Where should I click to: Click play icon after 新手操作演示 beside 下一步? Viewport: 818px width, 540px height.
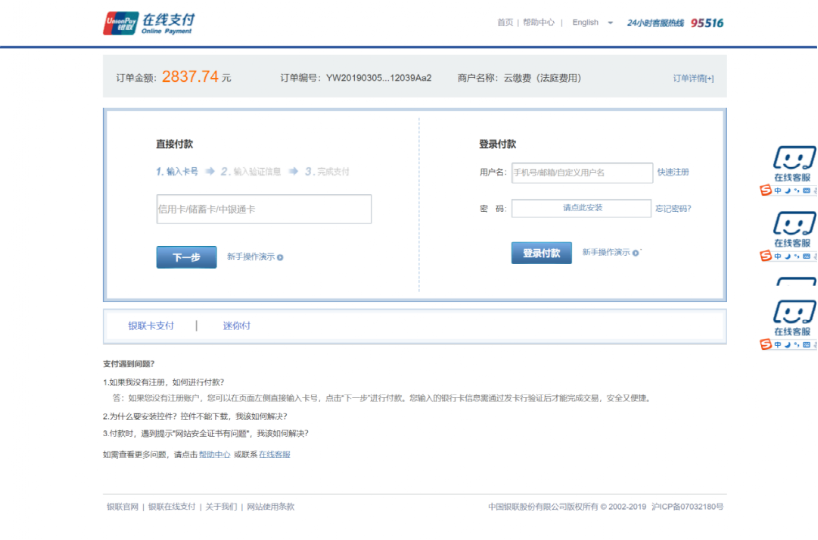(280, 257)
